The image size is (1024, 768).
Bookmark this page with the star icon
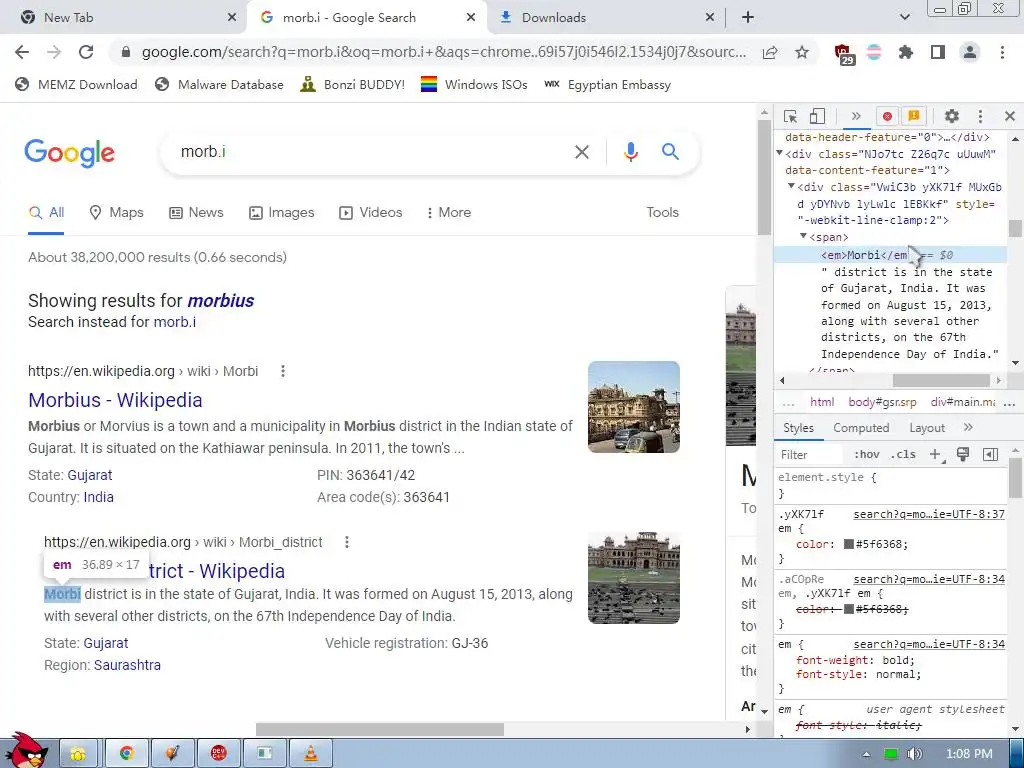(x=802, y=52)
